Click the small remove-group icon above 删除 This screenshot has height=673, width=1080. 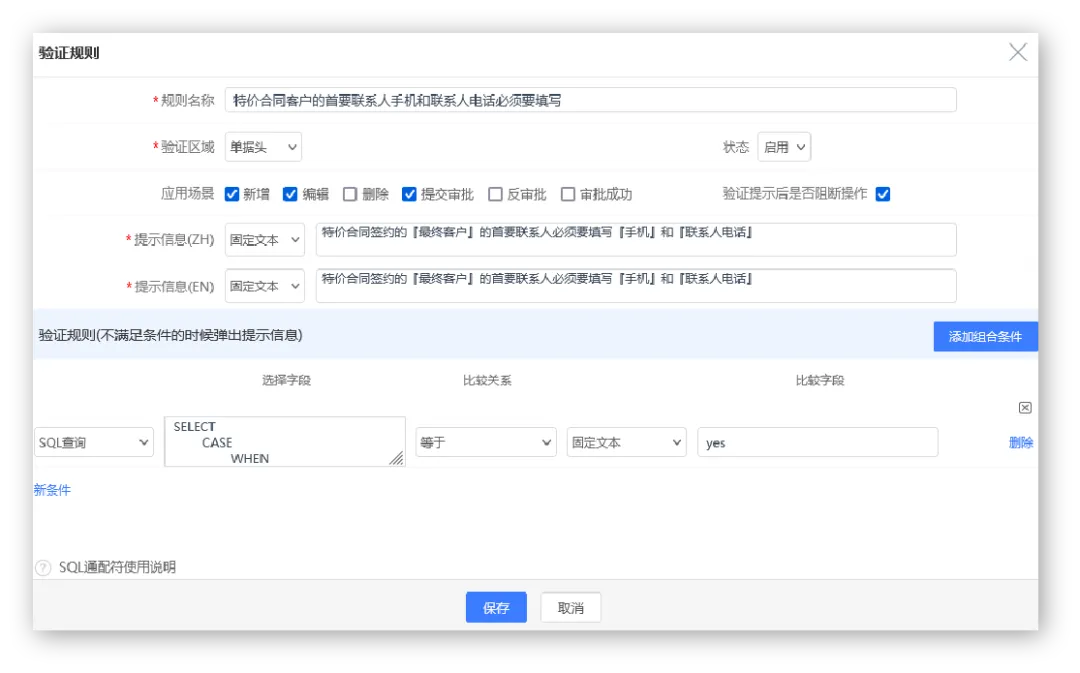pos(1025,408)
